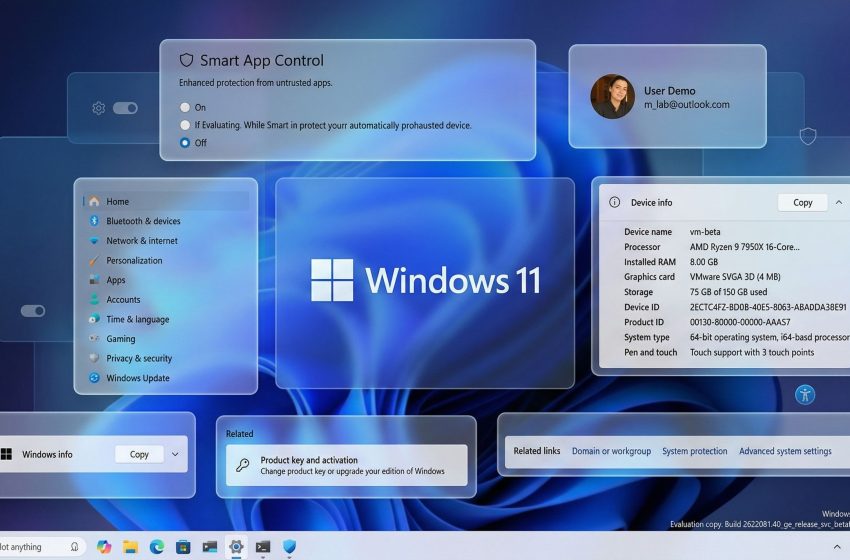Image resolution: width=850 pixels, height=560 pixels.
Task: Collapse the Device info section
Action: coord(839,202)
